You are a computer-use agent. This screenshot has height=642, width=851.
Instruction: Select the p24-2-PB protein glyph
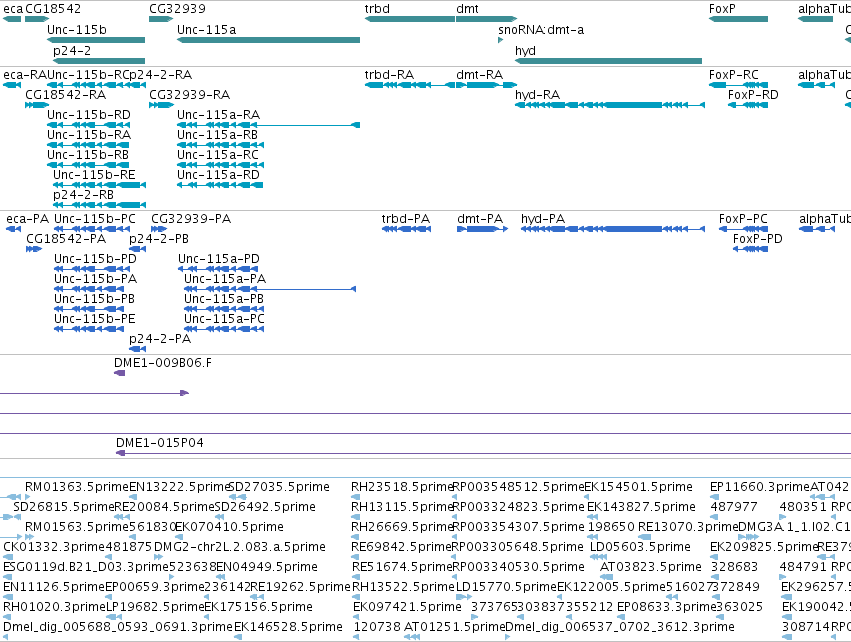pyautogui.click(x=138, y=249)
